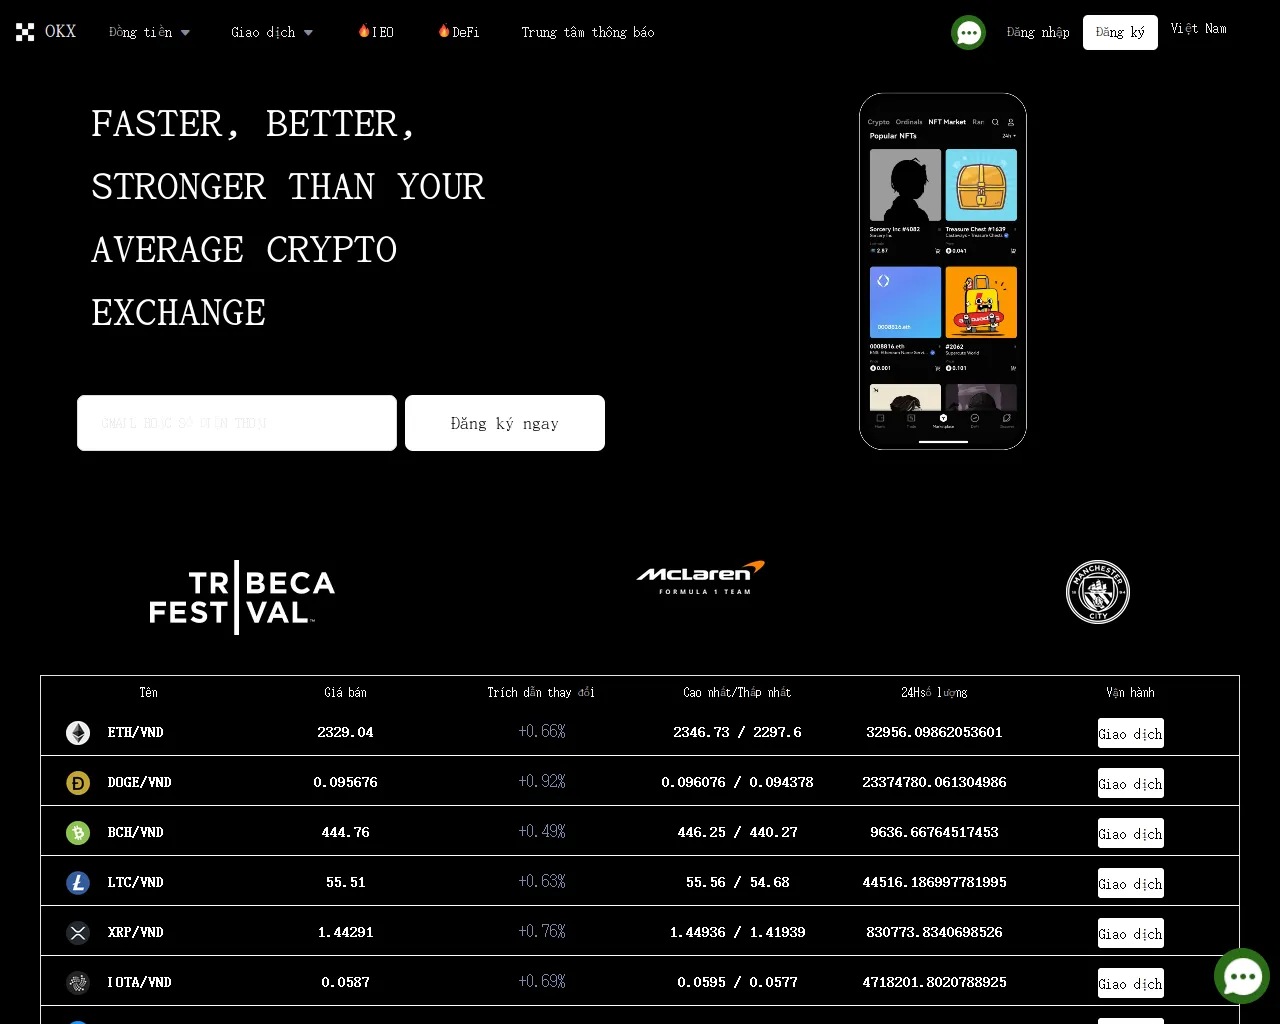This screenshot has width=1280, height=1024.
Task: Focus the email or phone input field
Action: [x=237, y=423]
